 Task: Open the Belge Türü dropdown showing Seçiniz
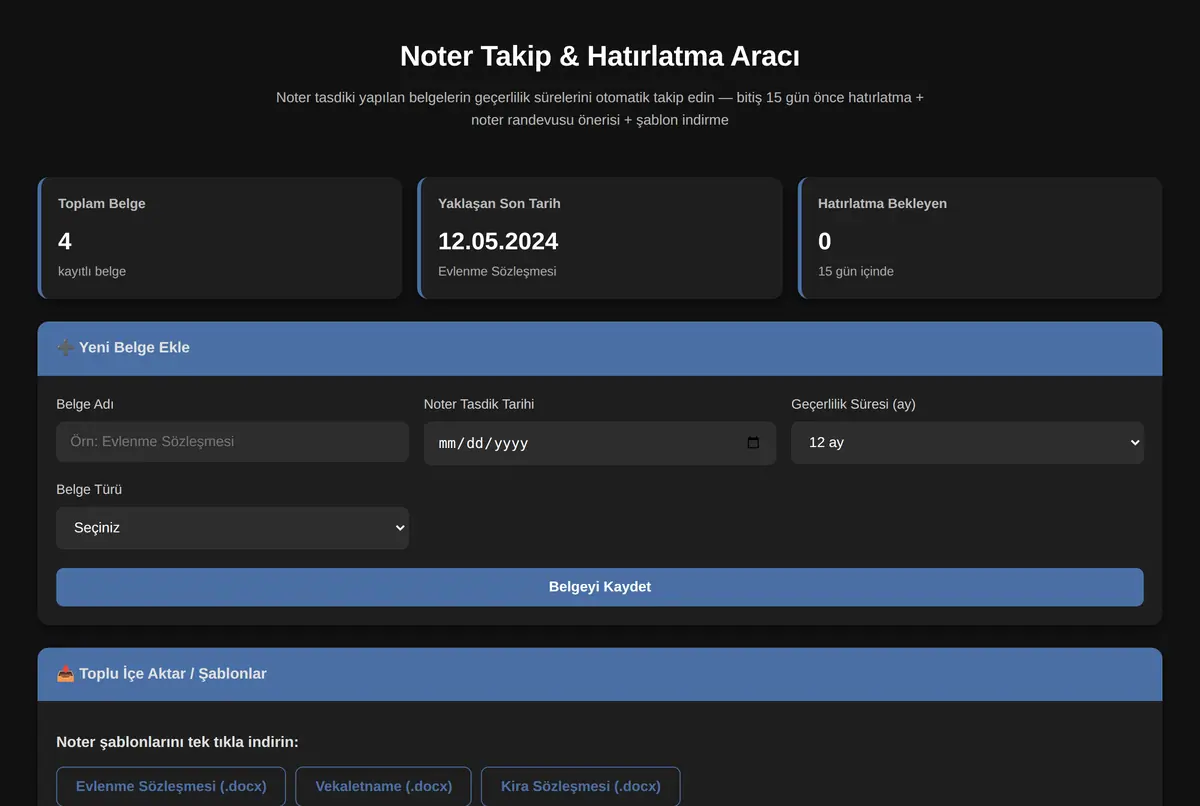[232, 528]
